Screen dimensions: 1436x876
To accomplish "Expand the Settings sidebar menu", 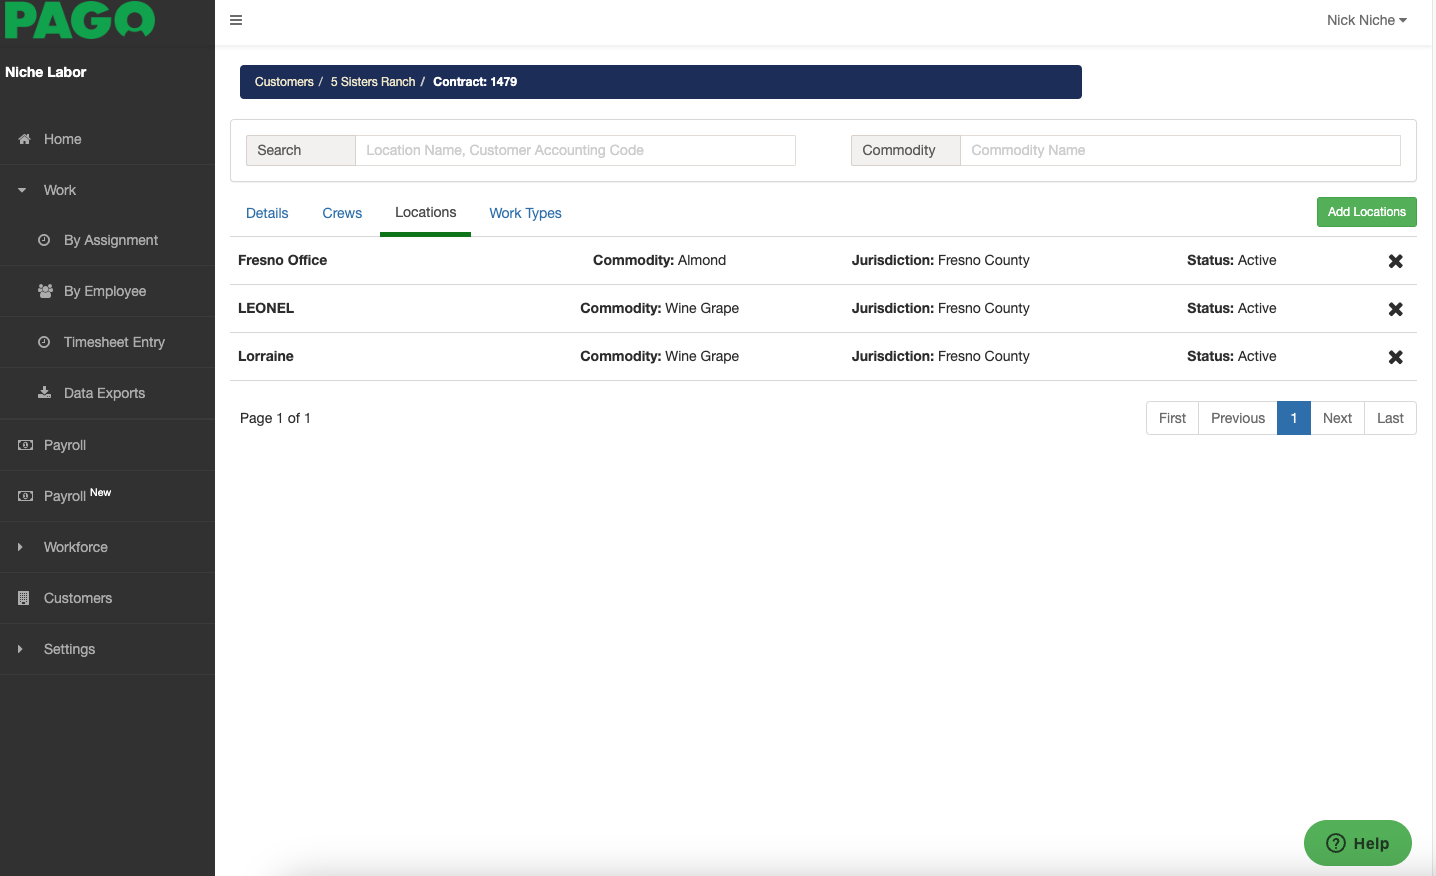I will coord(69,649).
